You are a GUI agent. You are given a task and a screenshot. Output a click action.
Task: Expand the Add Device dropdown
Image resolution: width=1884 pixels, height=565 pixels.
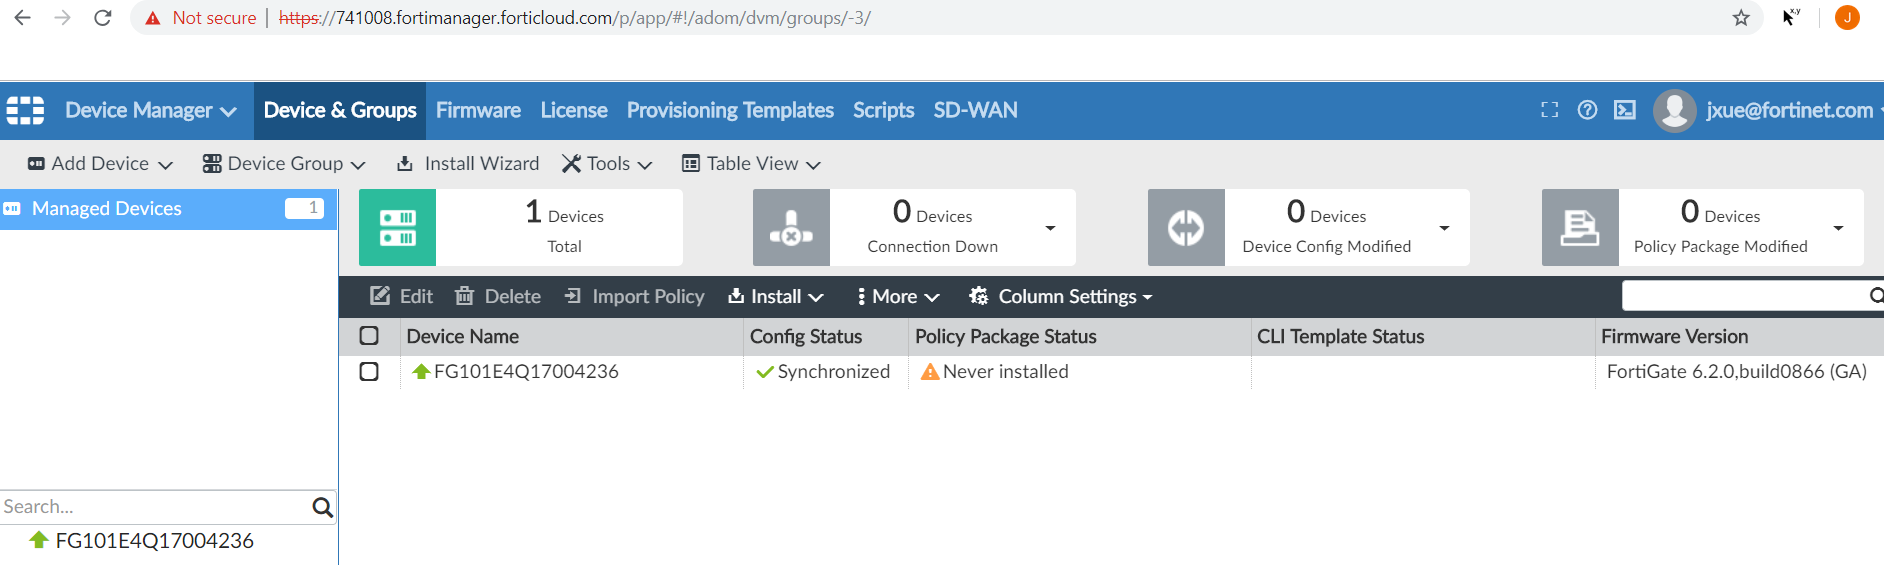(100, 164)
